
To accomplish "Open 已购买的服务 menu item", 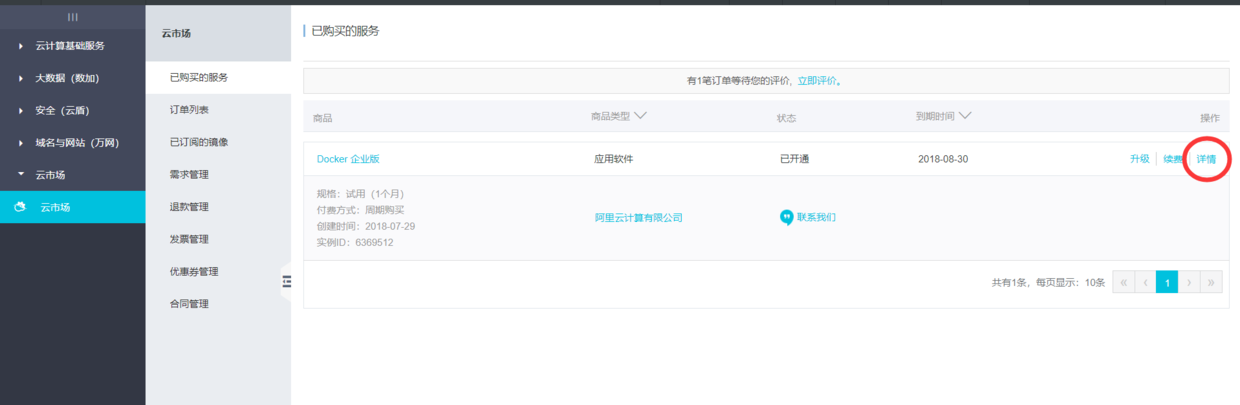I will pyautogui.click(x=199, y=78).
